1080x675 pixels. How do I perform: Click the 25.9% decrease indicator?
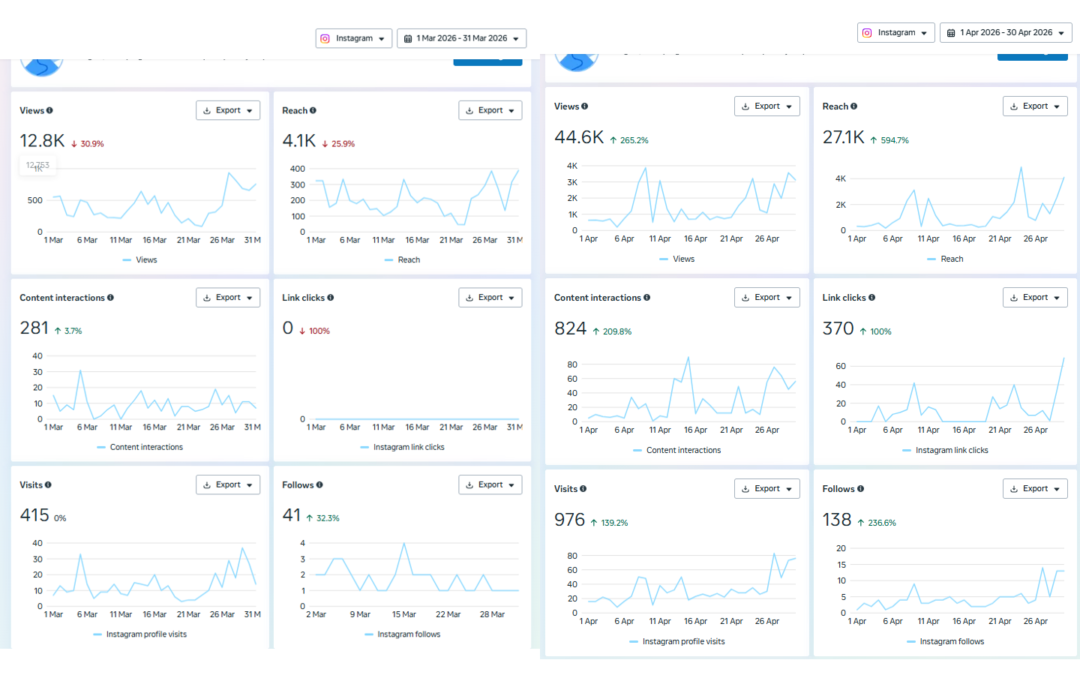[338, 144]
